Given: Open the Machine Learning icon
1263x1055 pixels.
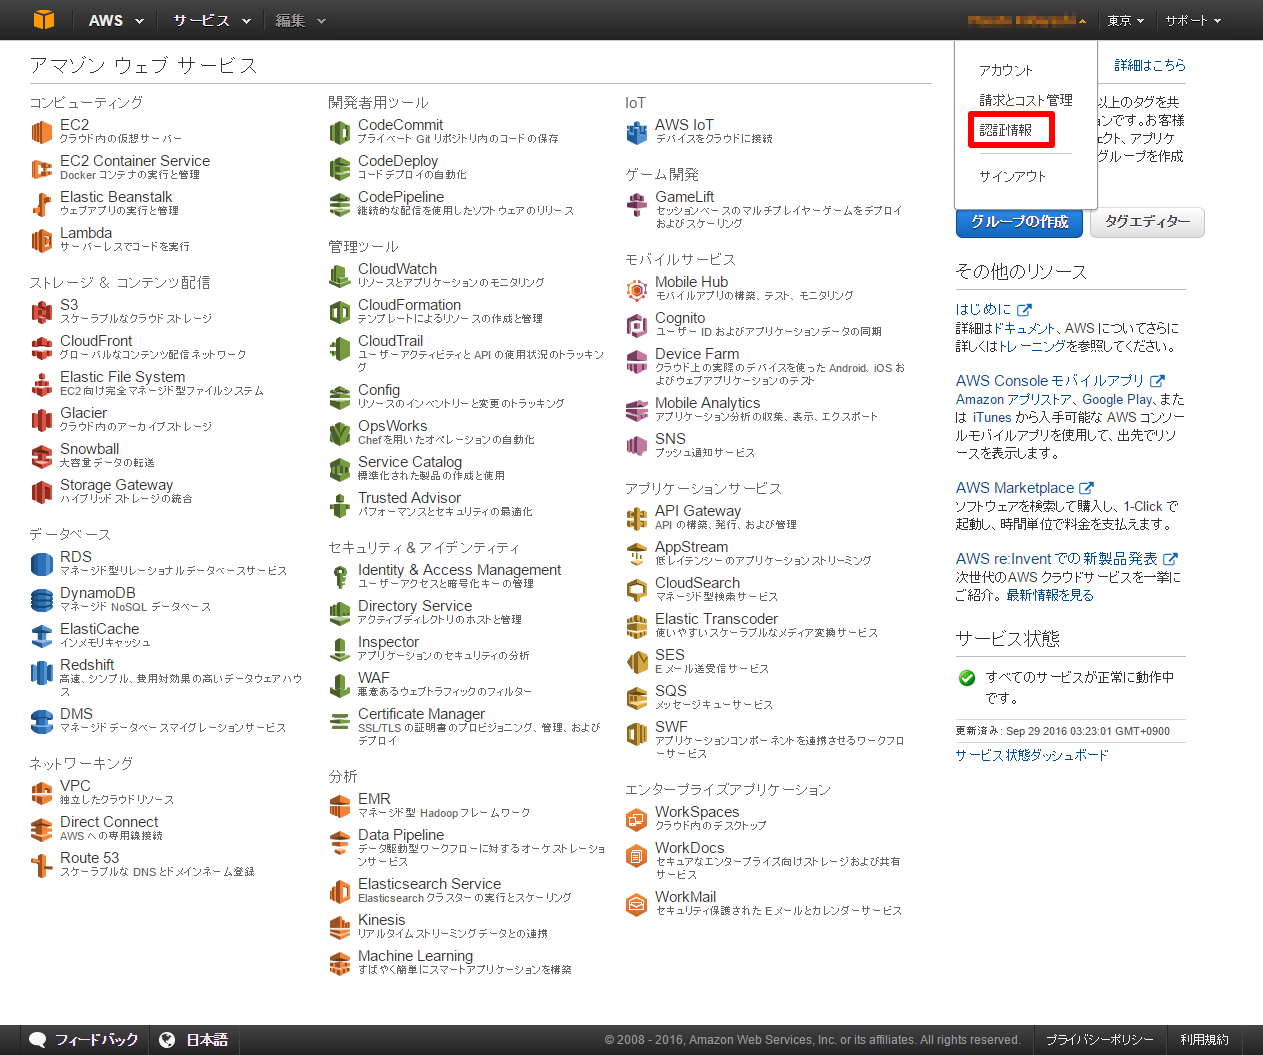Looking at the screenshot, I should click(x=339, y=963).
